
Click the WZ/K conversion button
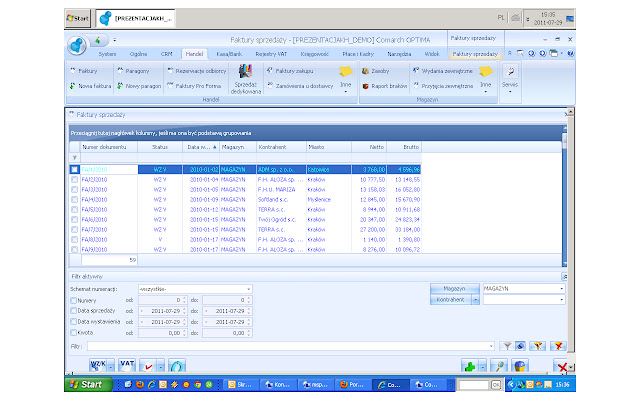click(98, 365)
